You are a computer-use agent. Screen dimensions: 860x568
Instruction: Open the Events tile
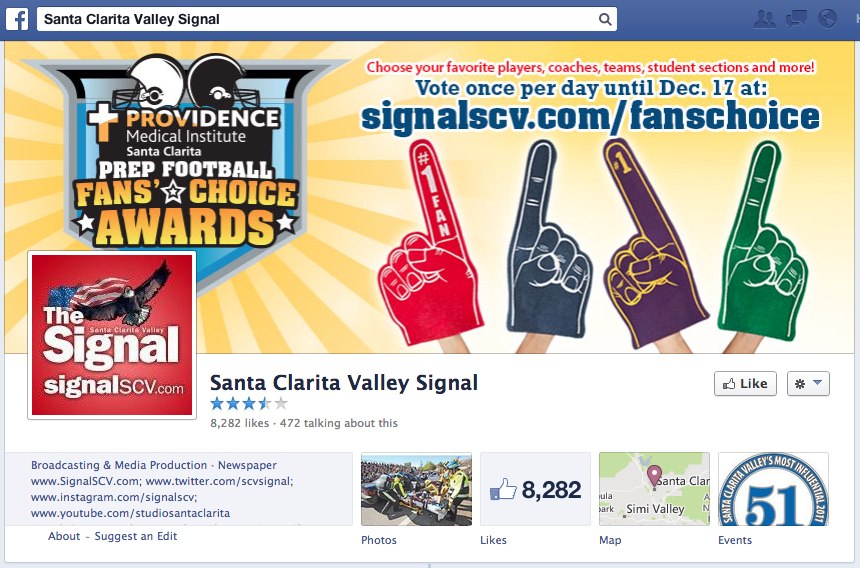[x=773, y=489]
